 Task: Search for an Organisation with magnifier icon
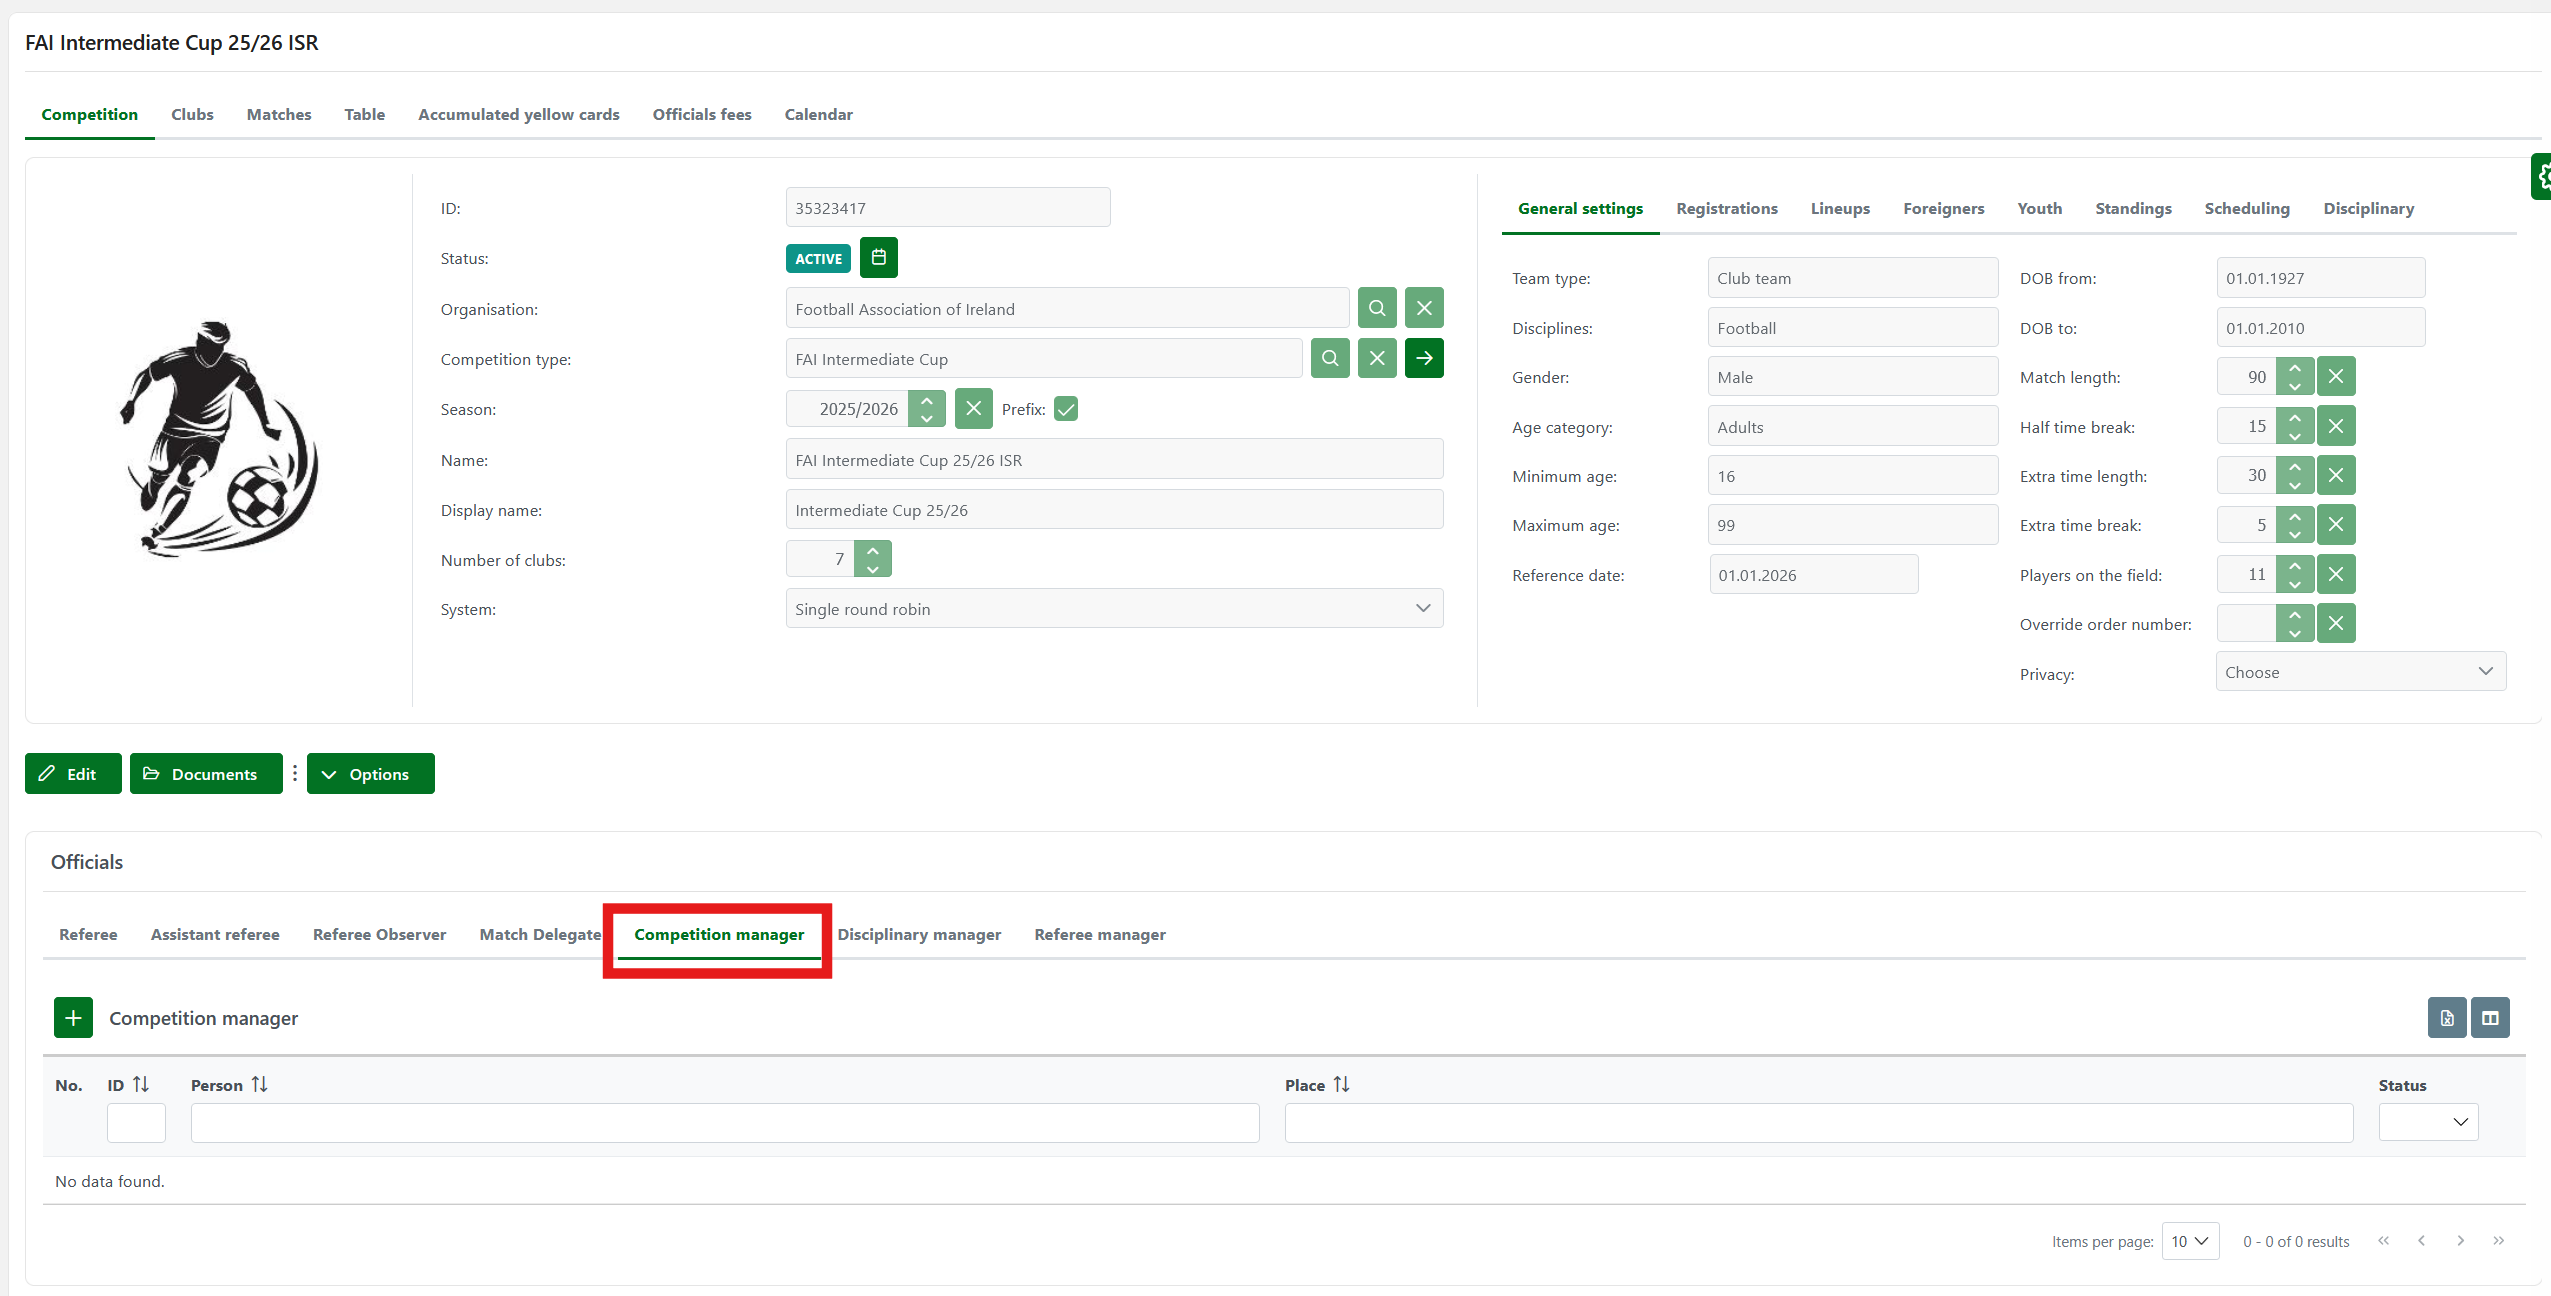pos(1376,308)
